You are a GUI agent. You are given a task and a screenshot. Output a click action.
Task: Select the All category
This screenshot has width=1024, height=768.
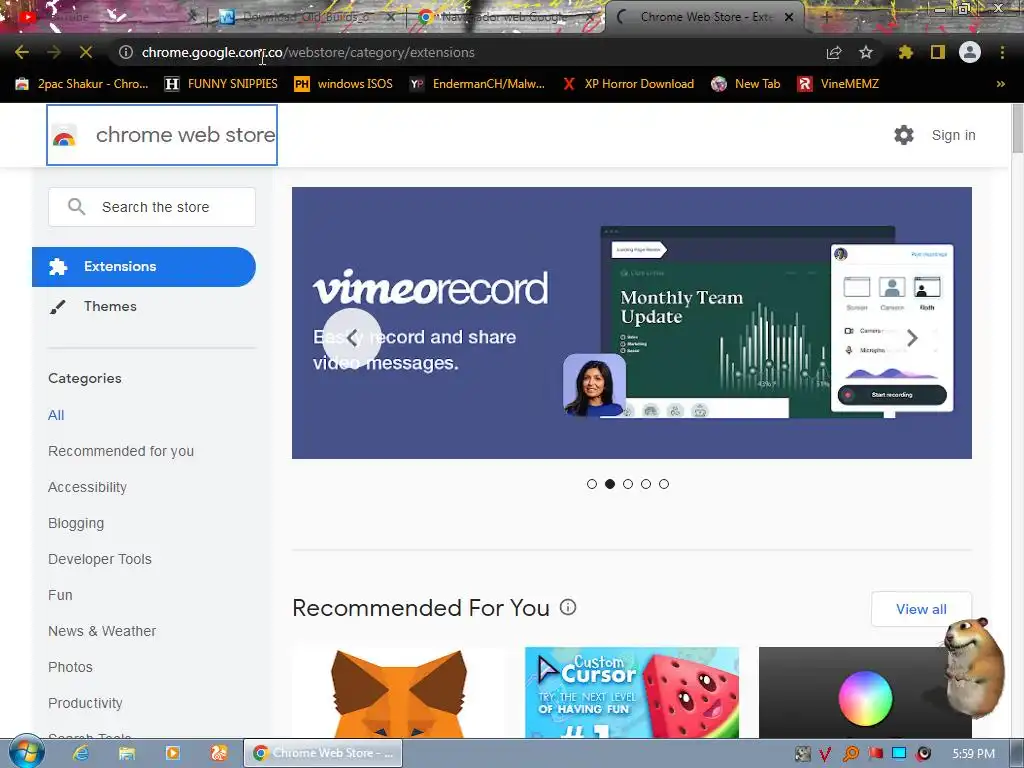(56, 415)
